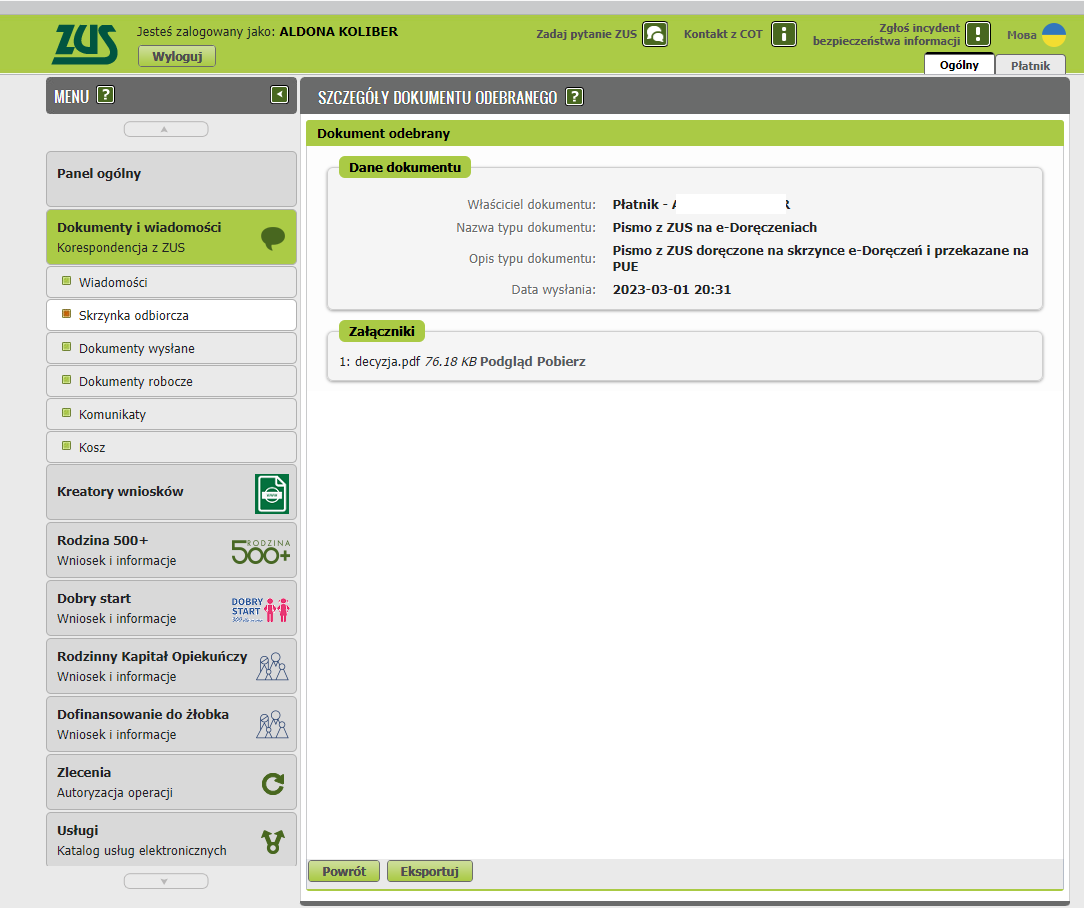Image resolution: width=1084 pixels, height=908 pixels.
Task: Open help icon next to MENU
Action: [105, 96]
